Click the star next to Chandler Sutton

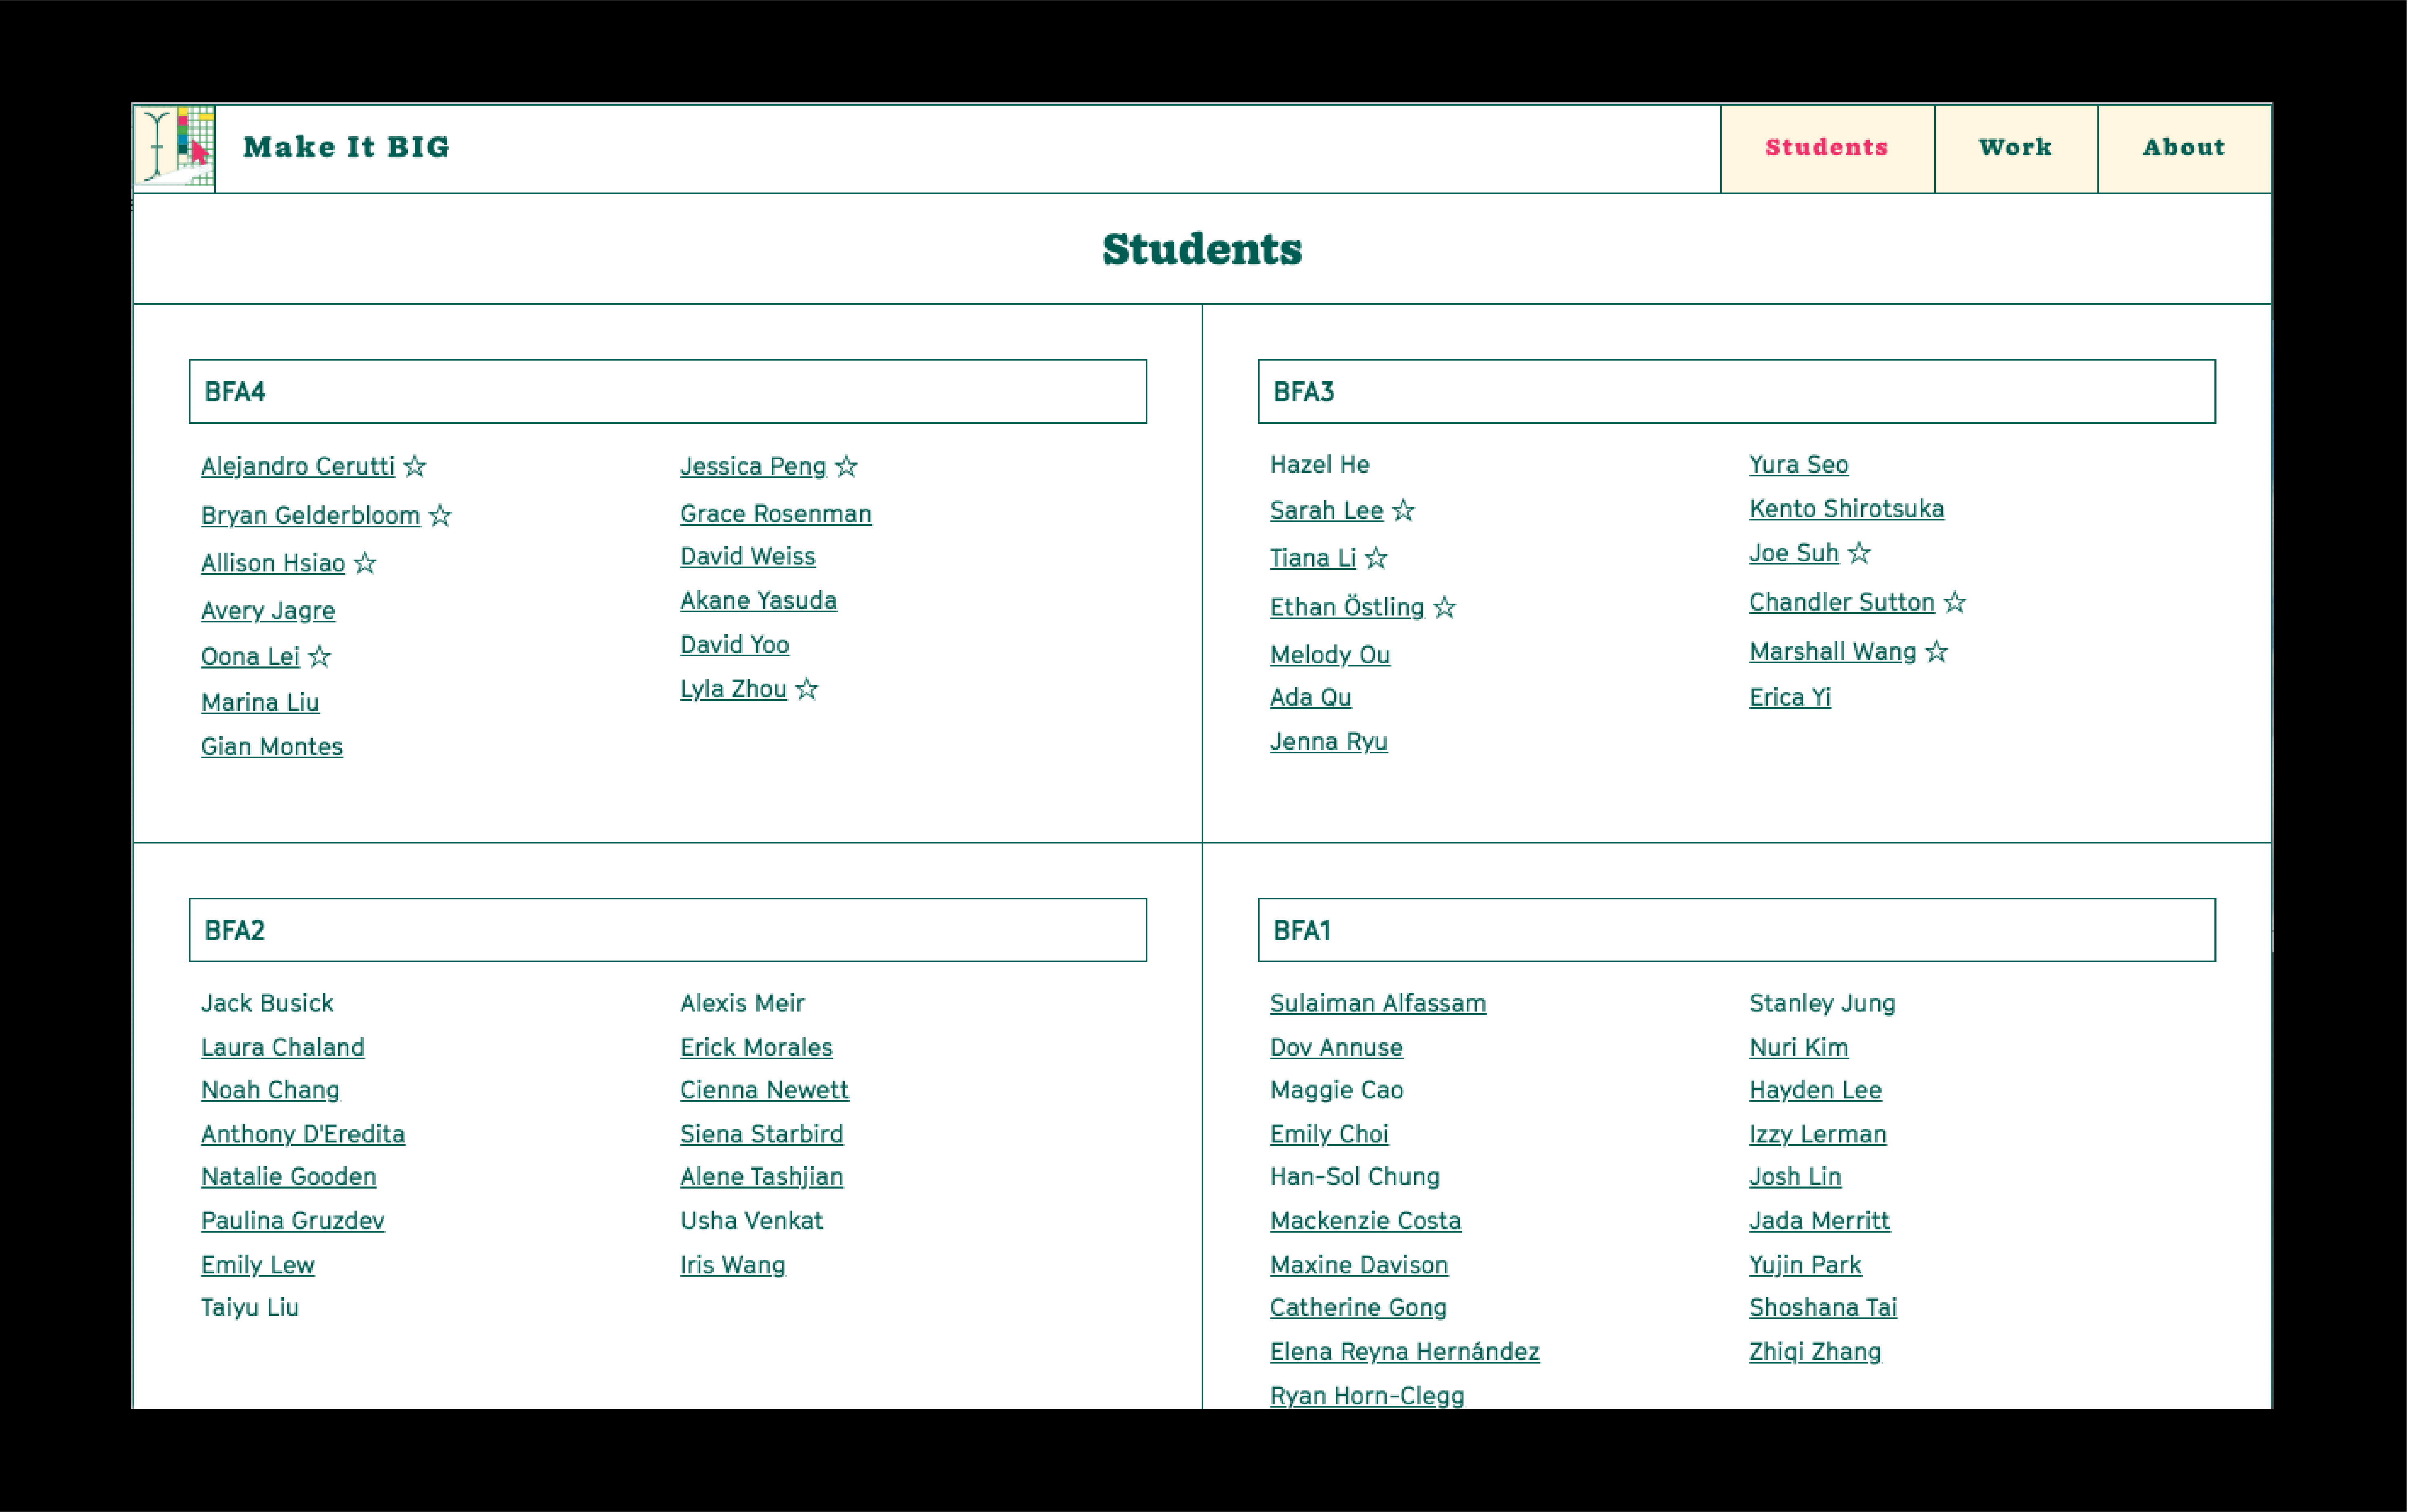coord(1956,602)
